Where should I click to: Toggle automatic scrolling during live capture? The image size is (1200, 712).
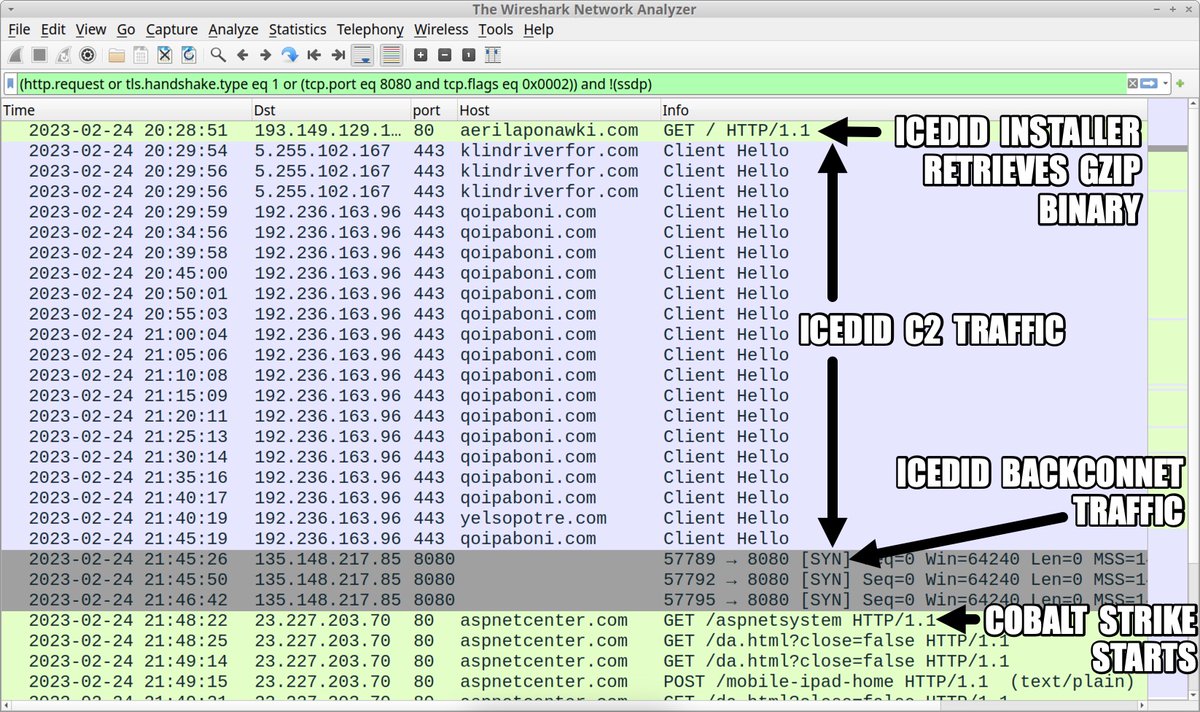click(362, 56)
